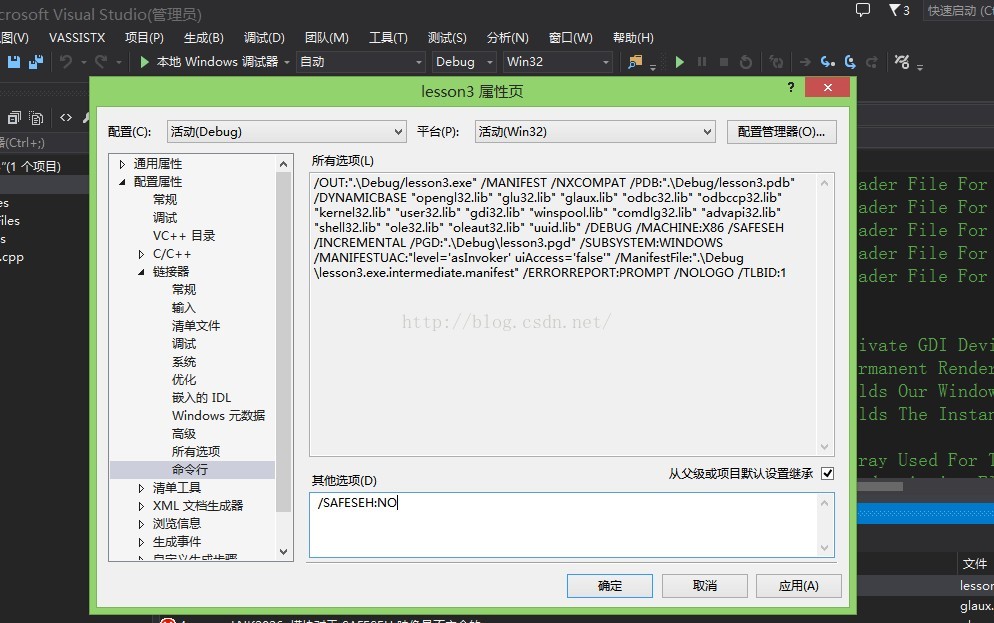Click the refresh windows app icon in debug toolbar
Image resolution: width=994 pixels, height=623 pixels.
(x=776, y=61)
